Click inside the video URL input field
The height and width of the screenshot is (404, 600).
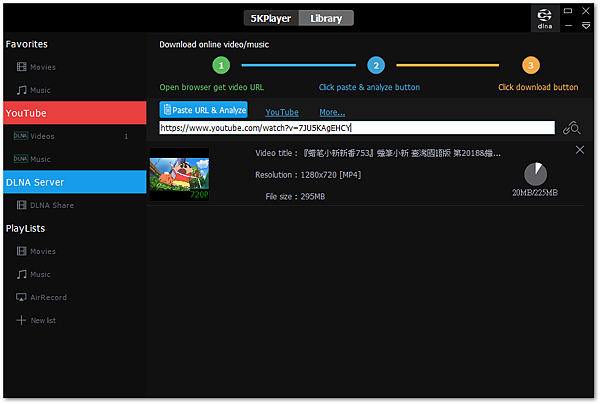357,128
